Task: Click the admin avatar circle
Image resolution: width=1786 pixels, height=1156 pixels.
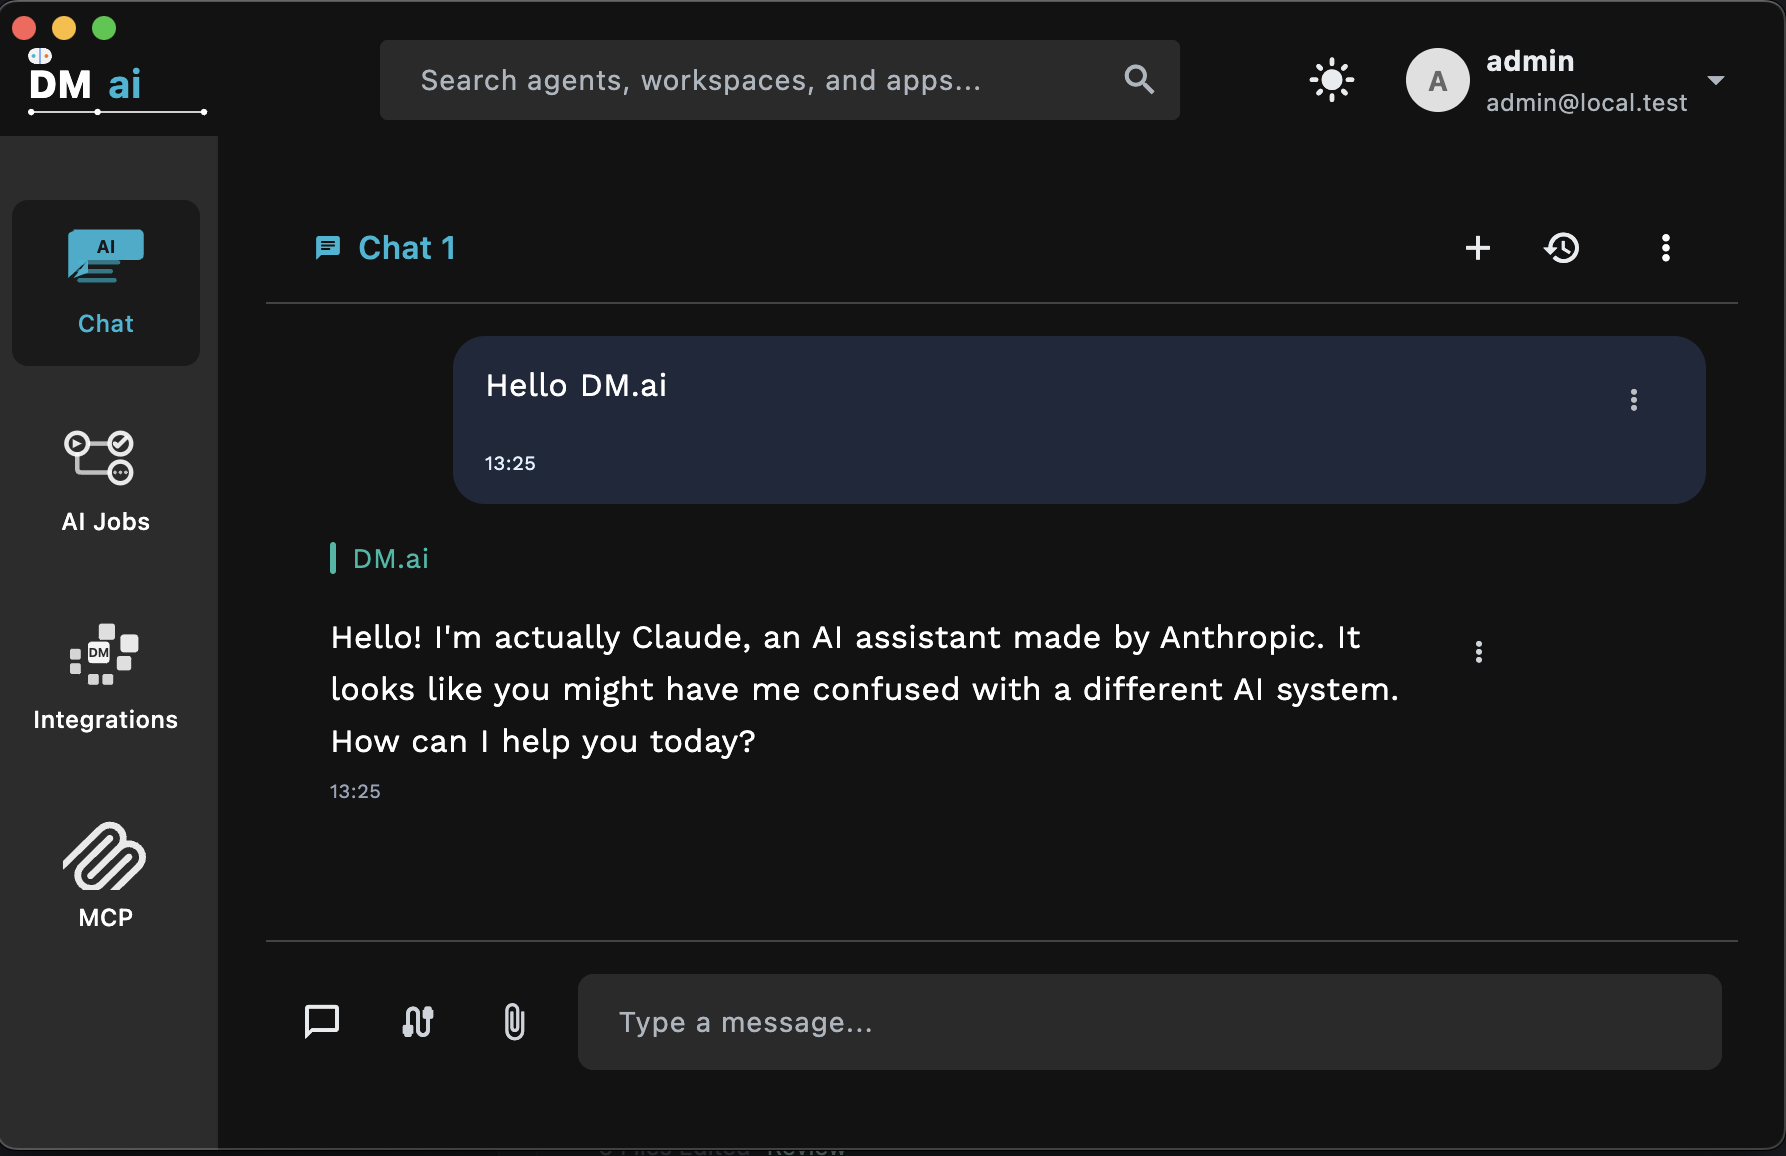Action: tap(1437, 80)
